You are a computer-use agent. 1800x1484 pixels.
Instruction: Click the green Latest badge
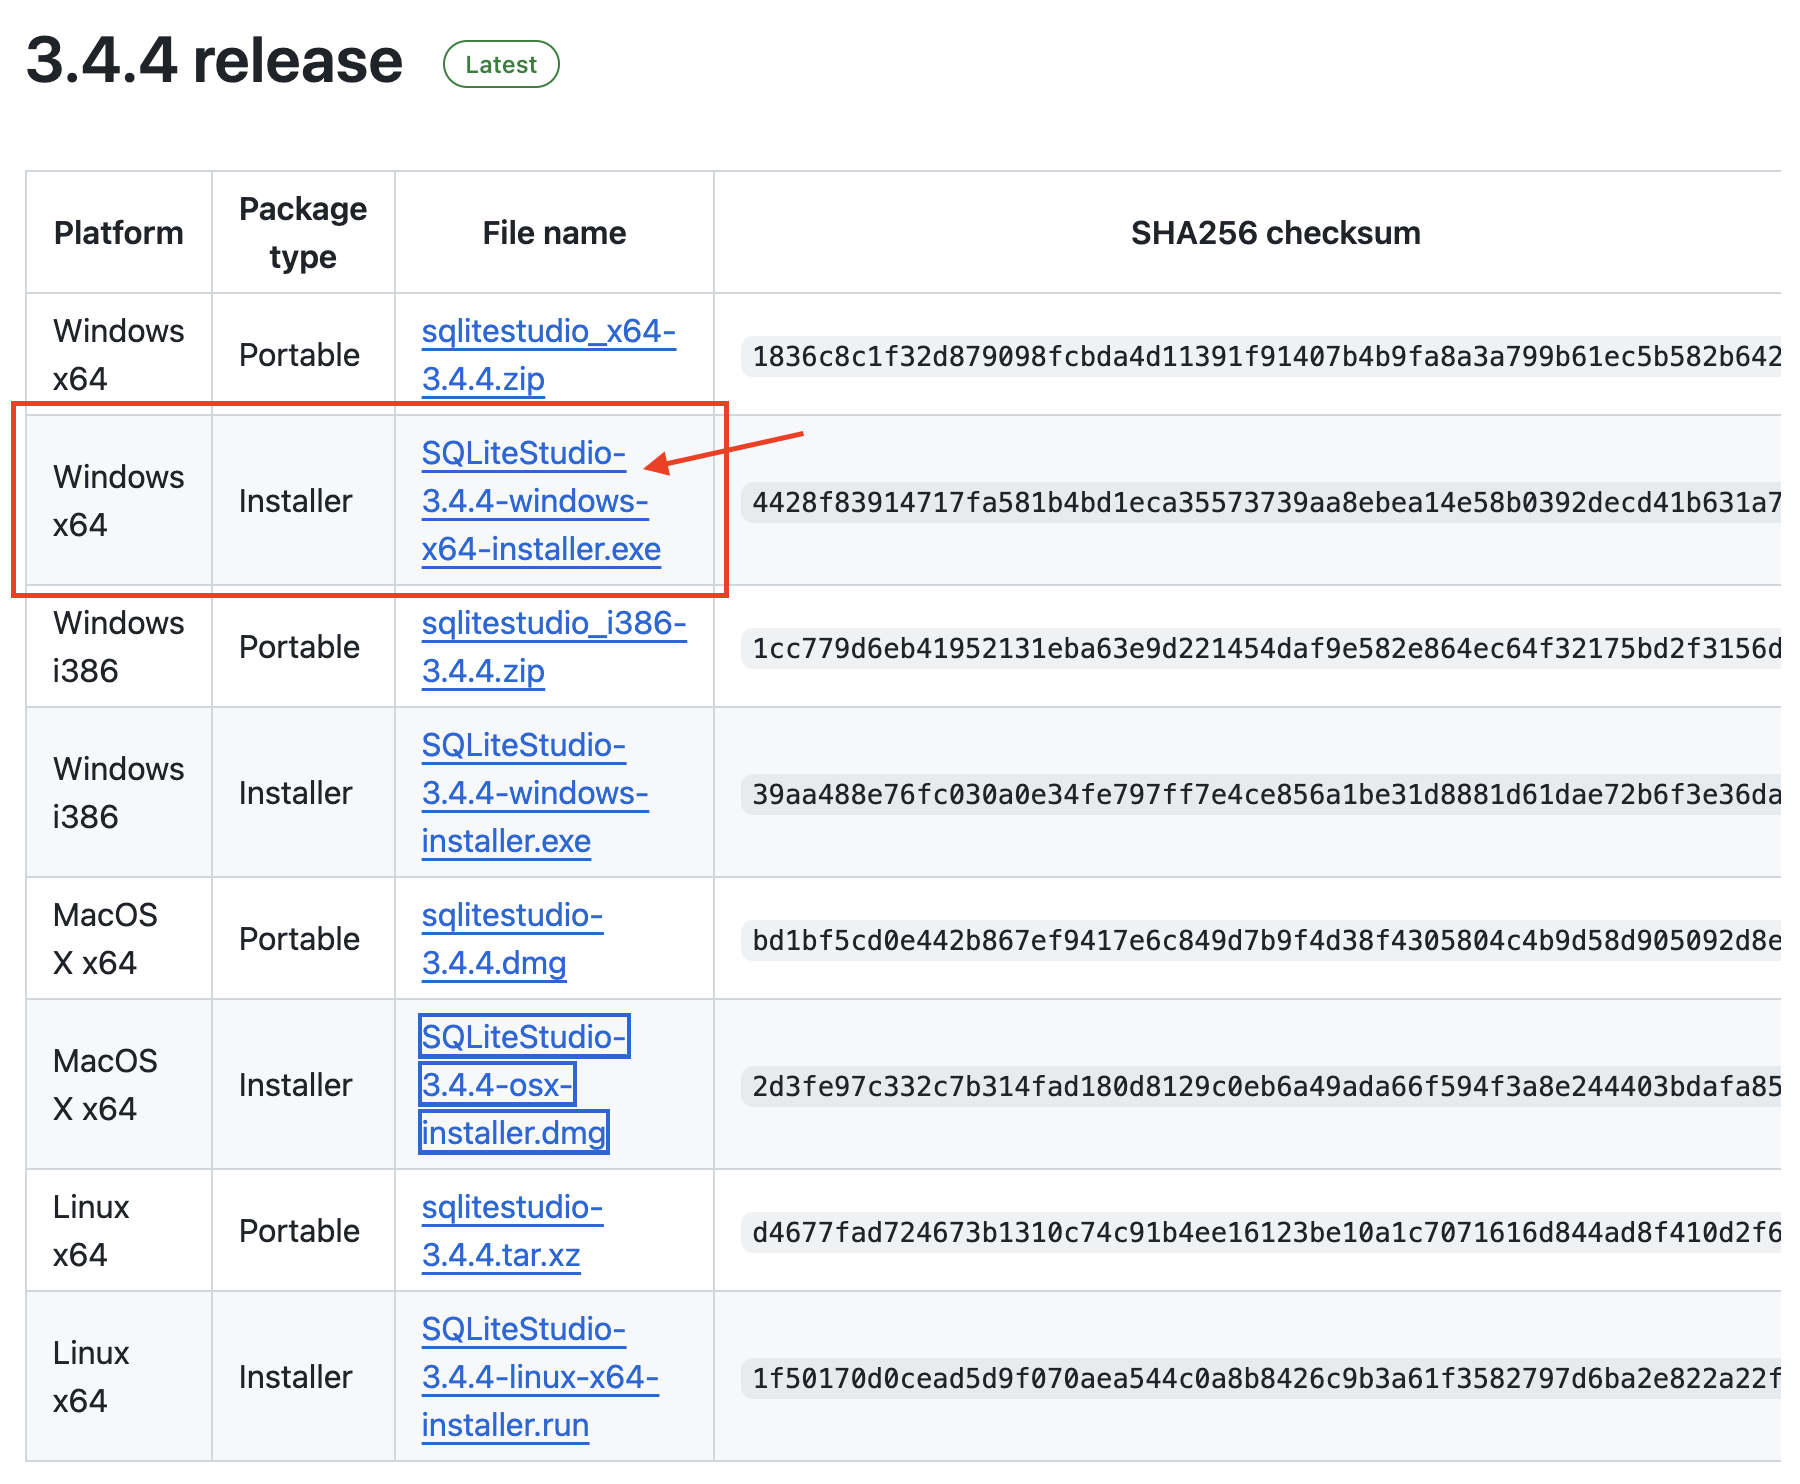(501, 65)
